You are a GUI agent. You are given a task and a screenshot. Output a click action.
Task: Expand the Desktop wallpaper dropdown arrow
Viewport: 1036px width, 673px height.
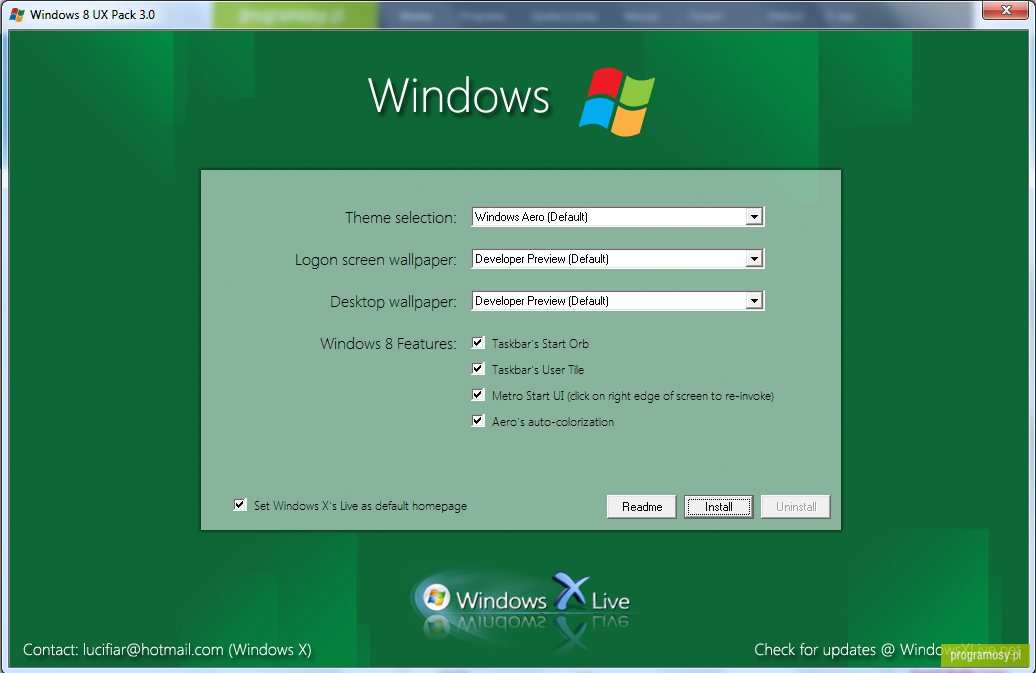pos(754,301)
